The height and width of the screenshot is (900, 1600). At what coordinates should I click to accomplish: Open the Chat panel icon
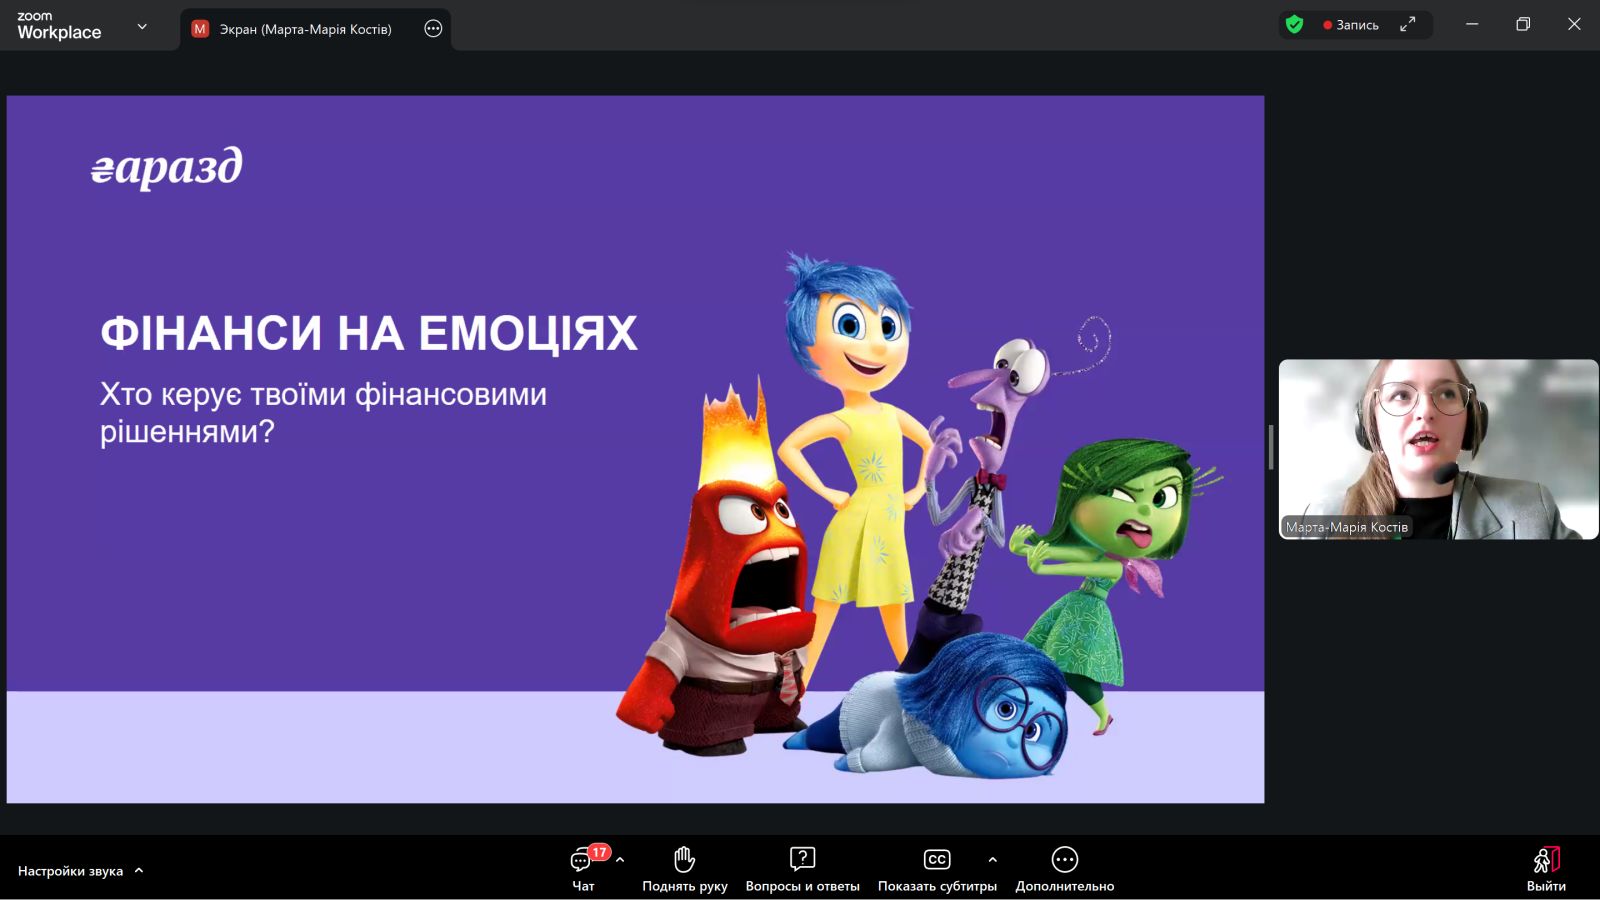coord(581,860)
